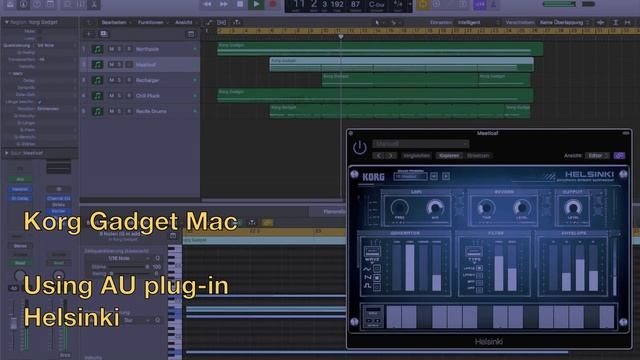Click the Helsinki Output LEVEL knob

click(573, 208)
